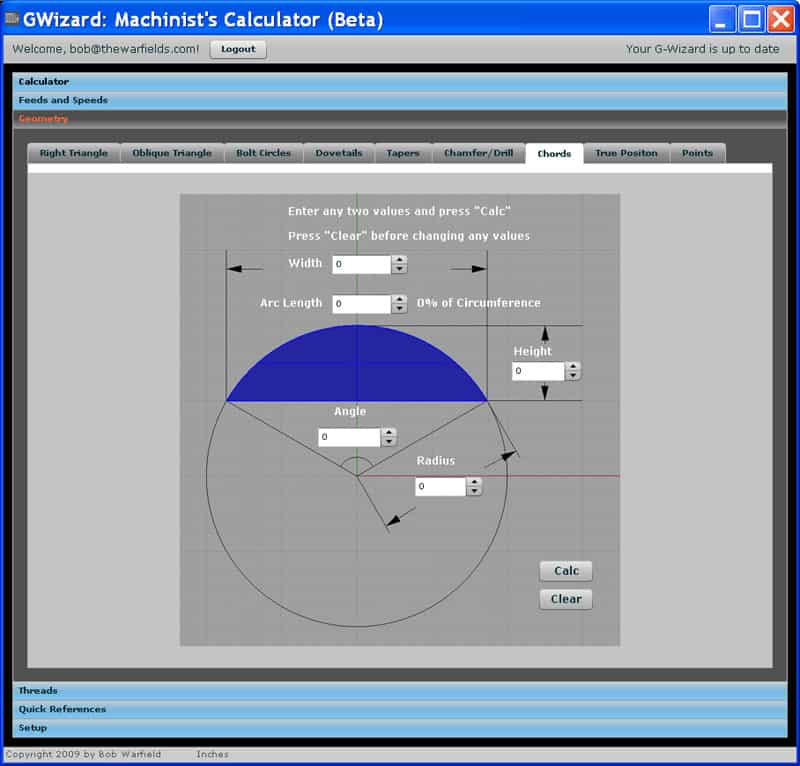Open the Quick References panel
Viewport: 800px width, 766px height.
62,709
